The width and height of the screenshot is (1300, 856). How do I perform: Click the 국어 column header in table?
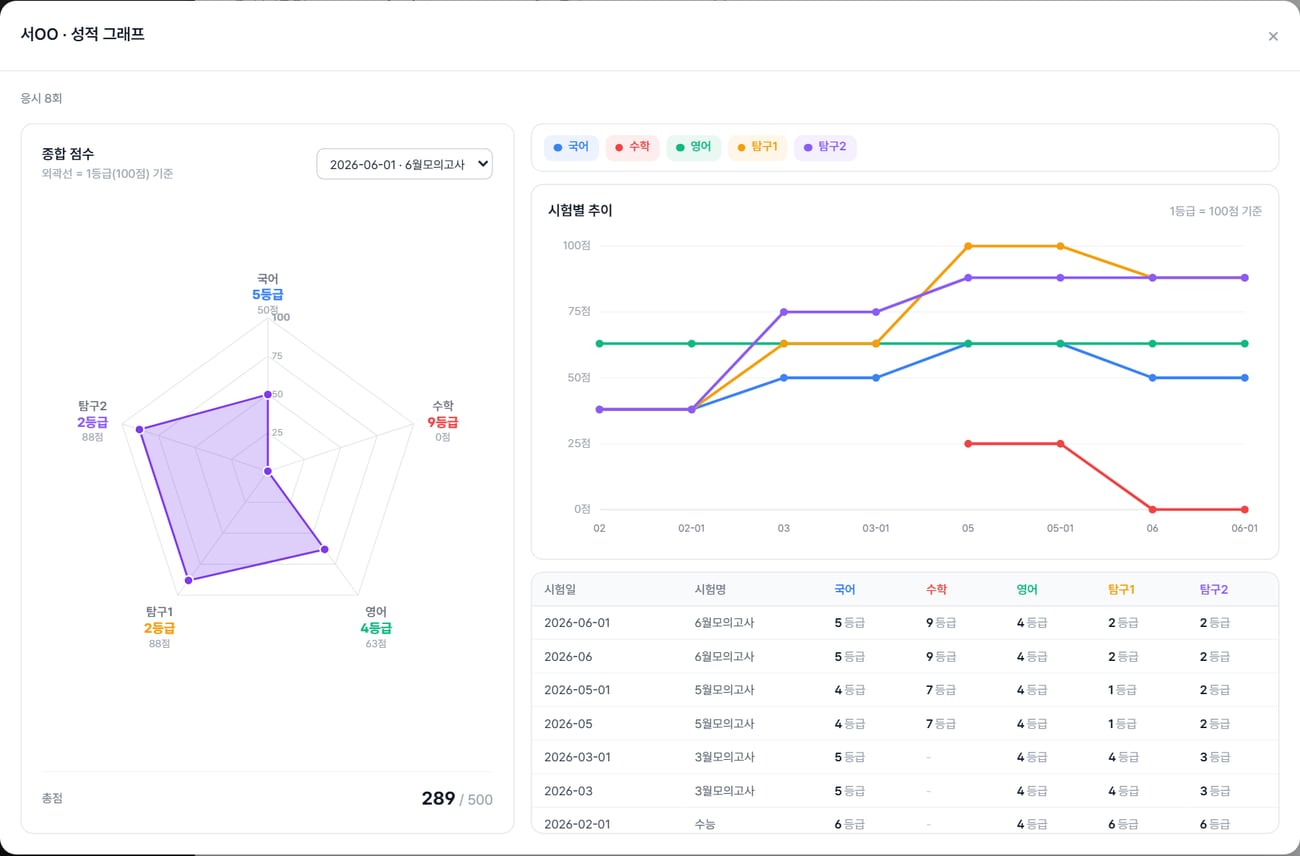(x=845, y=589)
